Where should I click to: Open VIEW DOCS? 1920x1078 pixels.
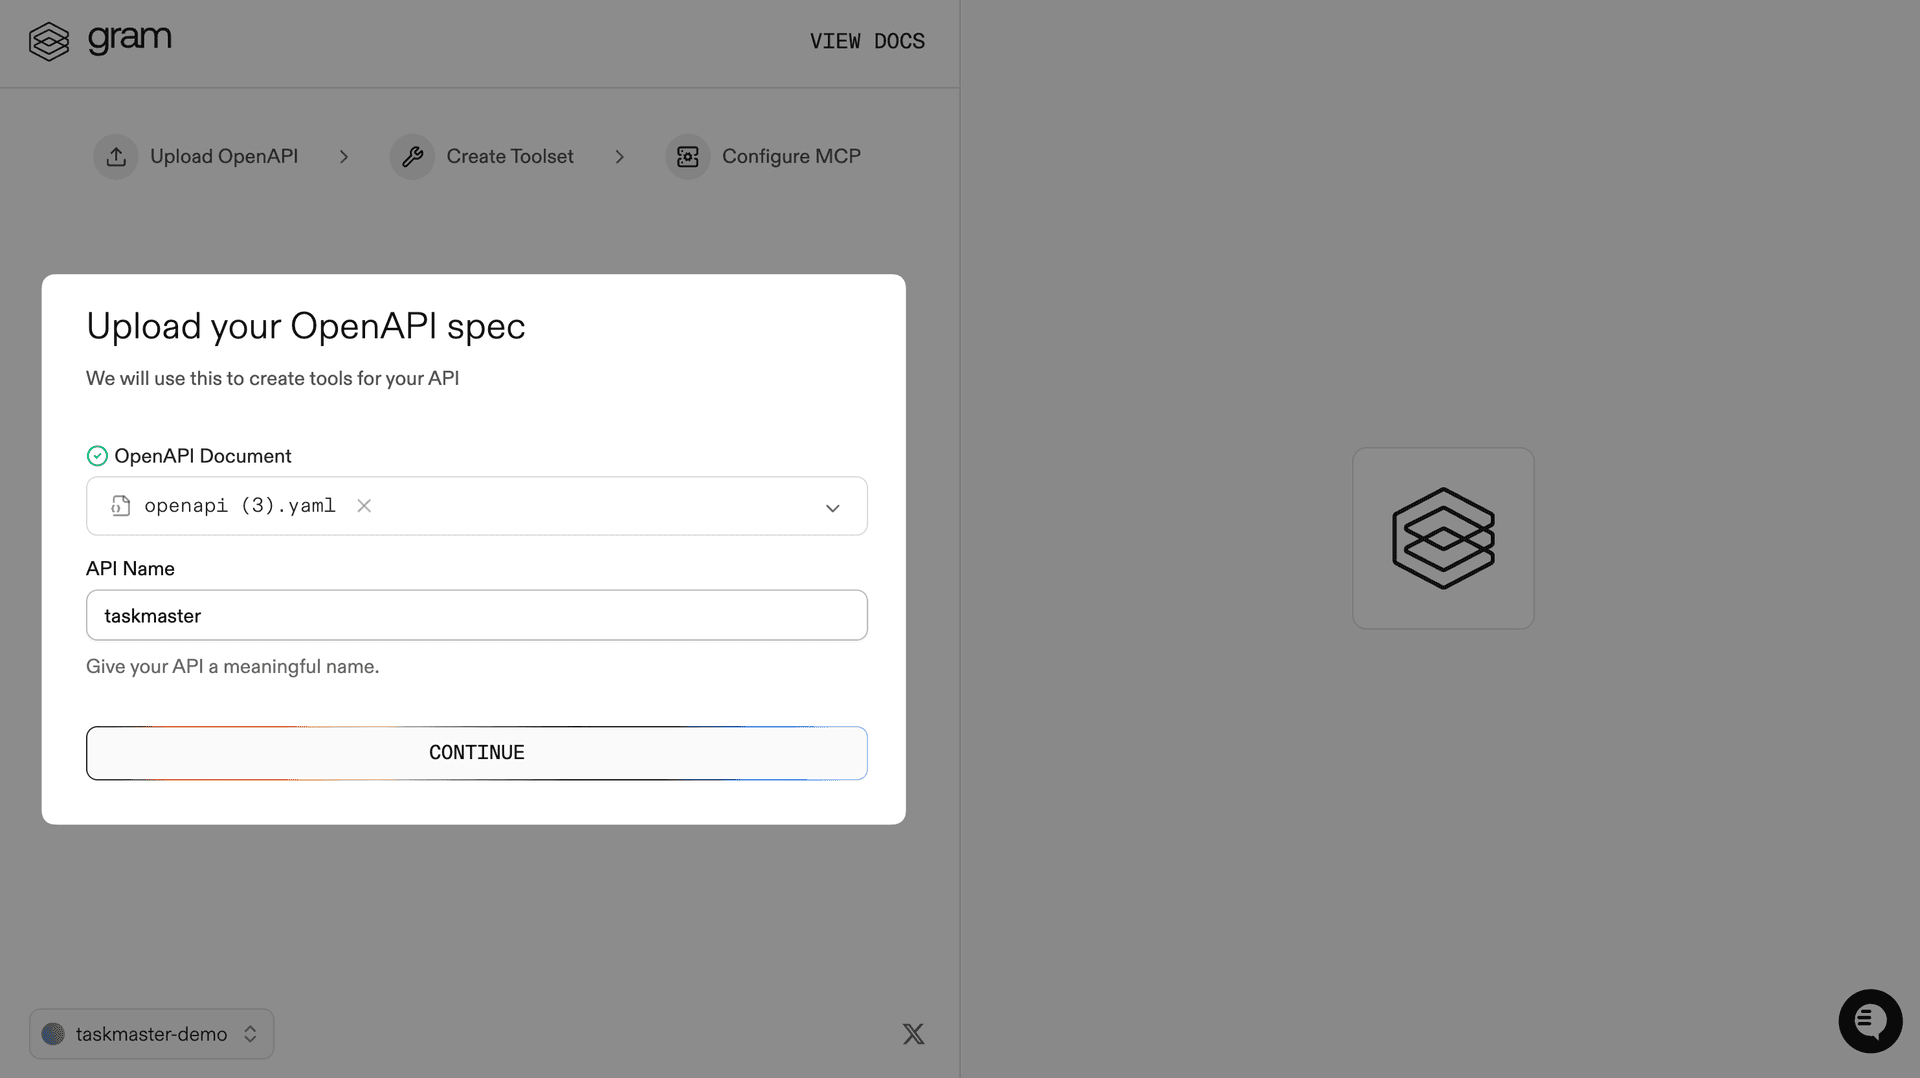pyautogui.click(x=867, y=41)
